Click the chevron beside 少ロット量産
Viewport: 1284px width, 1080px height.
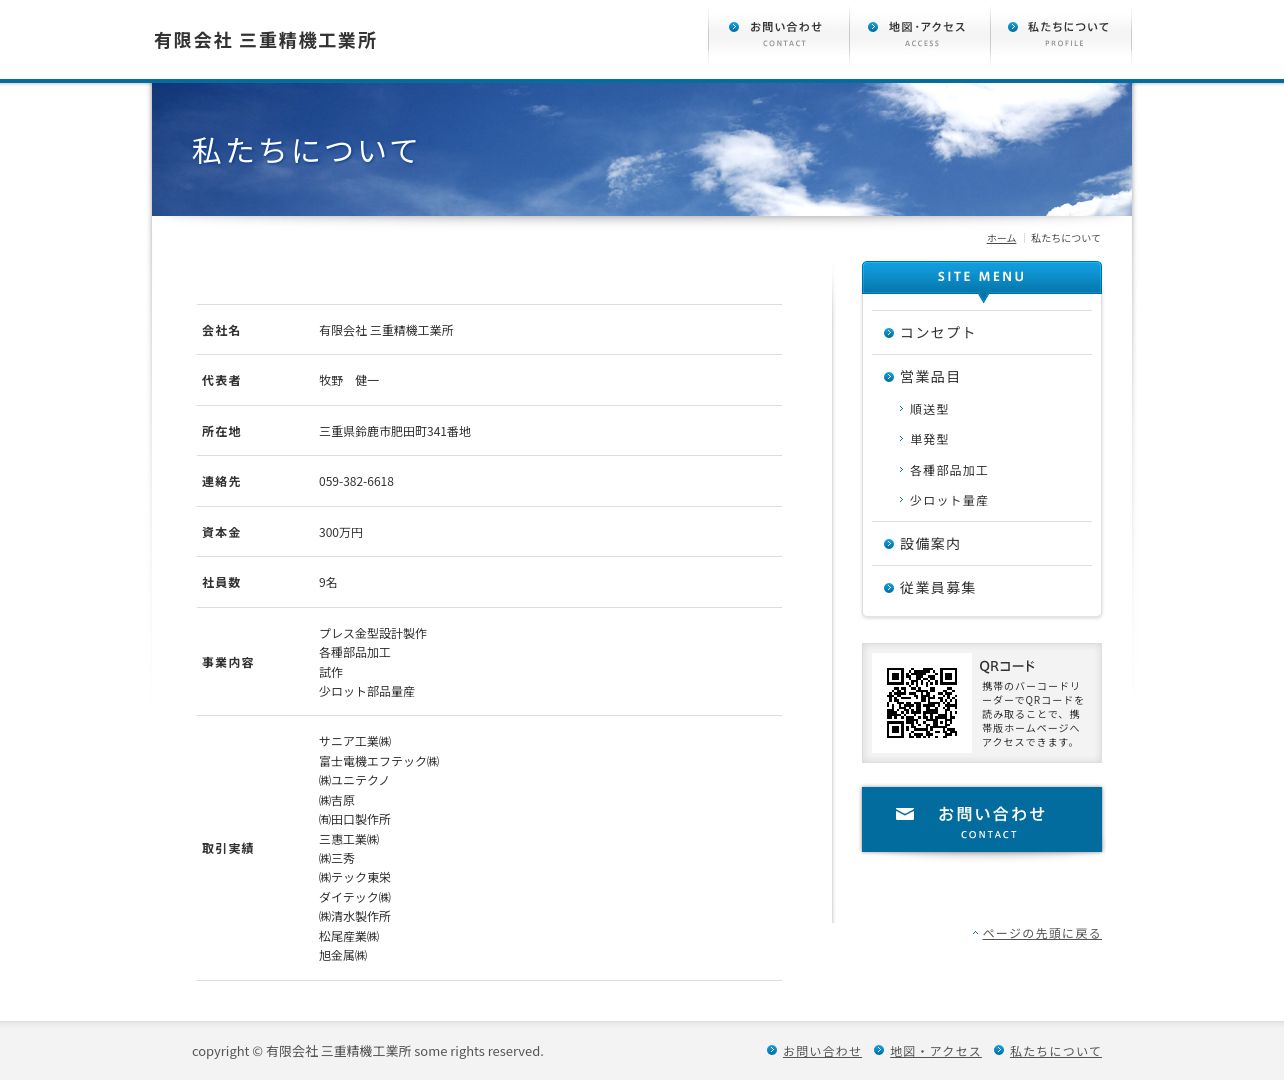click(901, 500)
